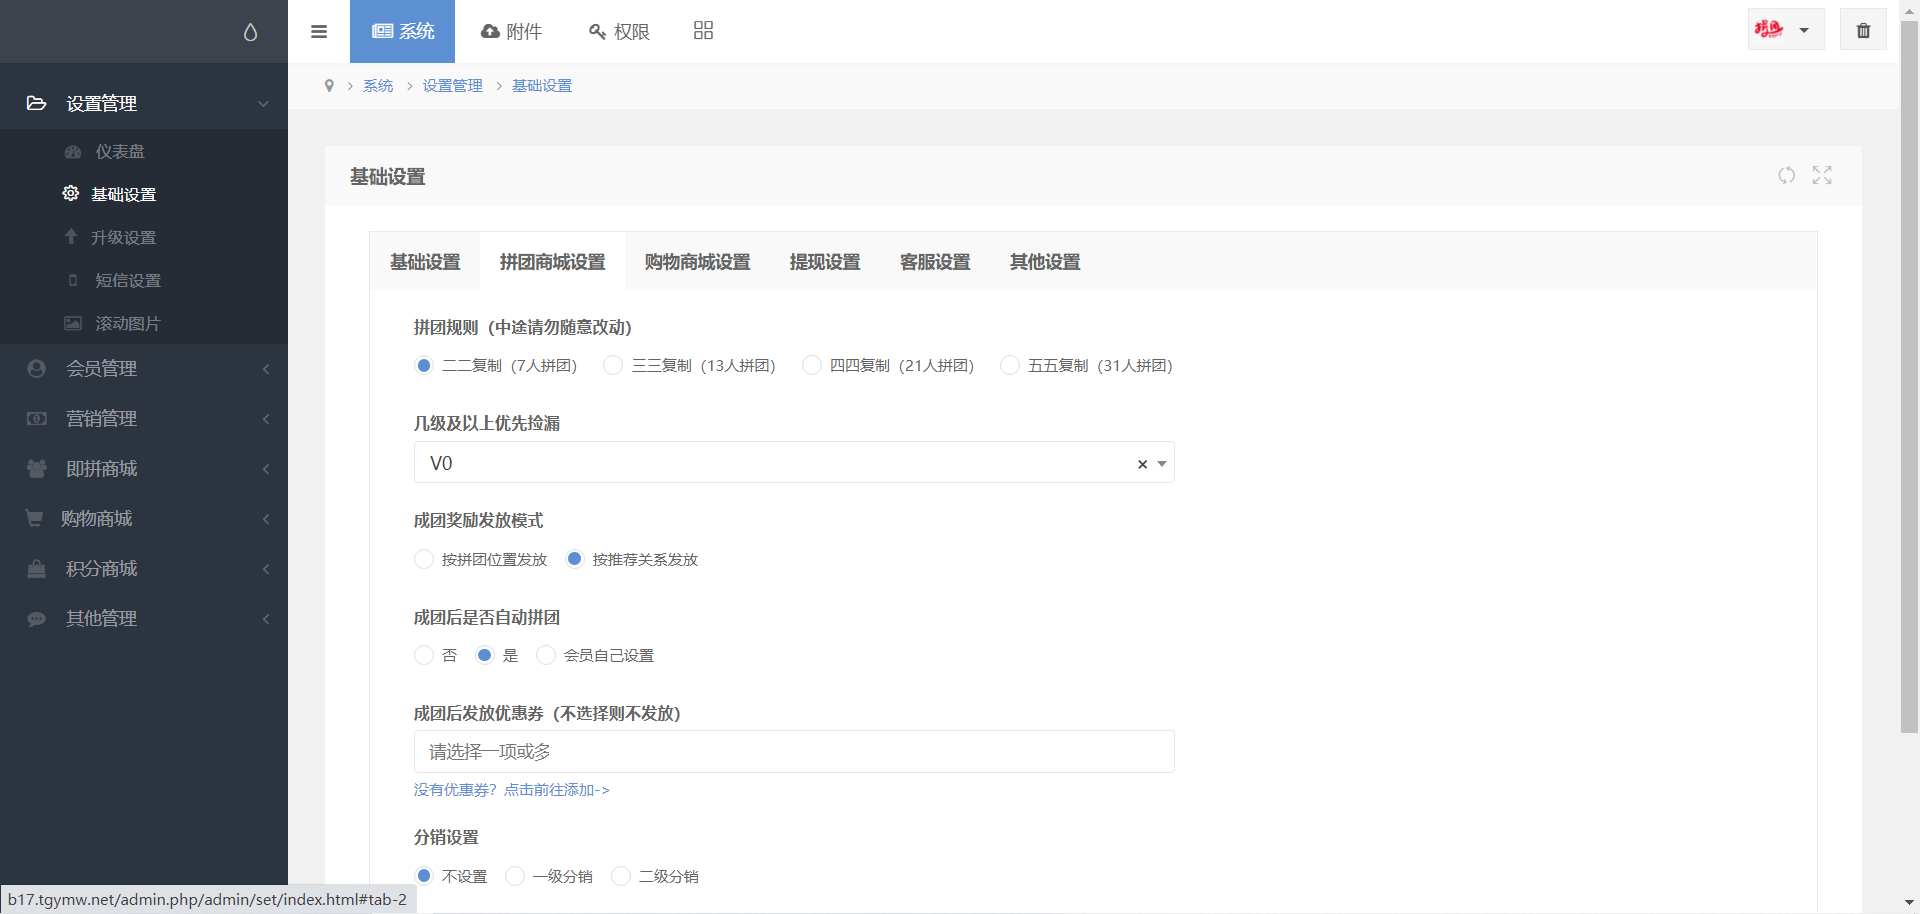The height and width of the screenshot is (914, 1920).
Task: Select 一级分销 radio option
Action: (x=515, y=877)
